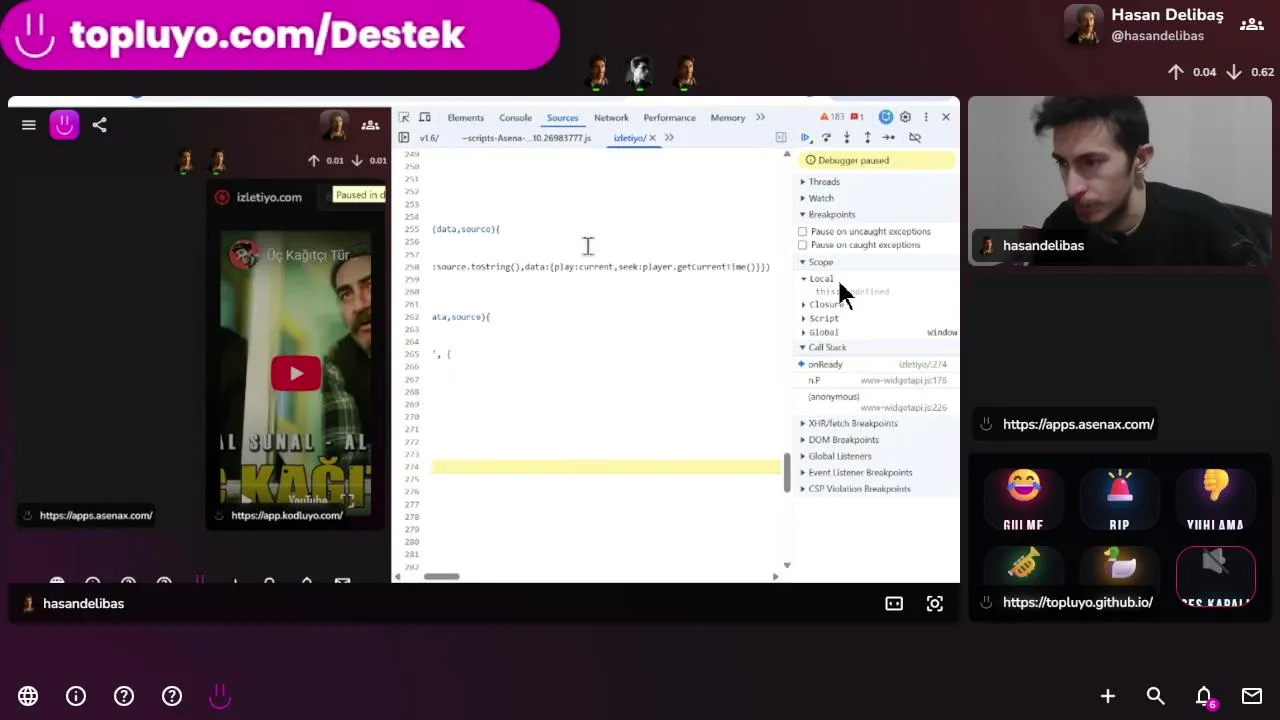Switch to the Console tab

tap(515, 118)
